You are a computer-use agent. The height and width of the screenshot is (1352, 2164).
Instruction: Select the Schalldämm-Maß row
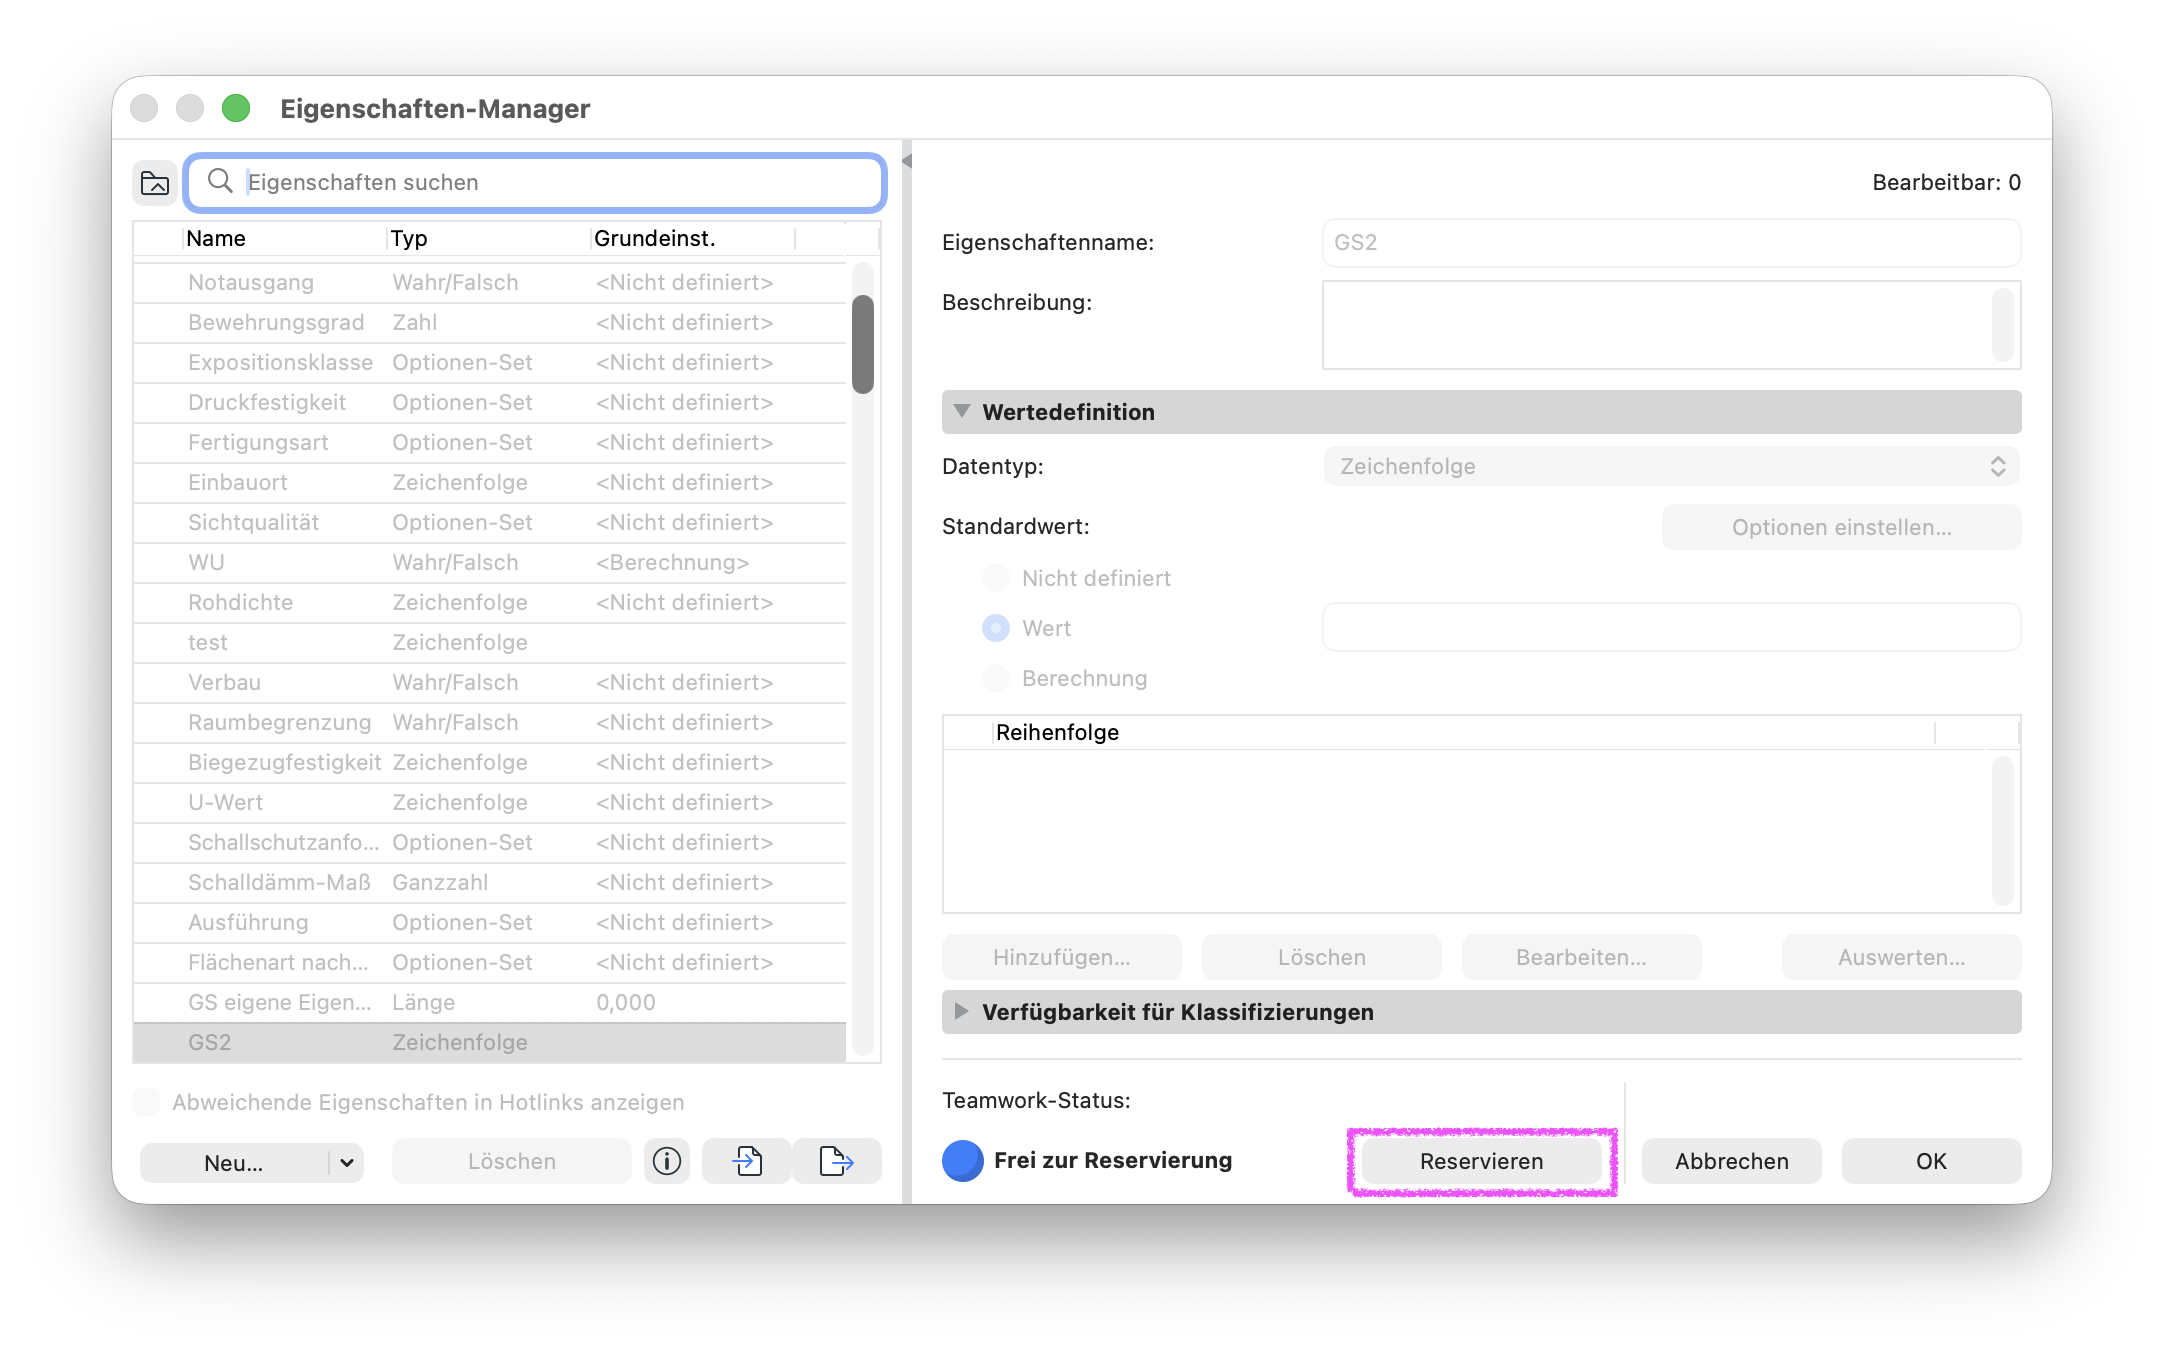[490, 883]
